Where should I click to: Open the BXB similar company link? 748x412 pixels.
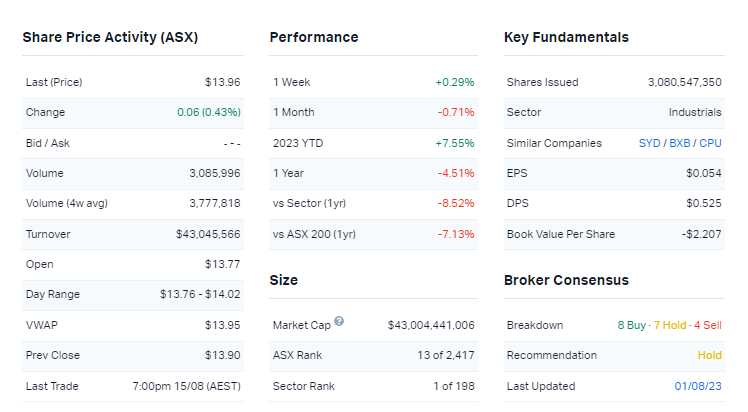680,143
